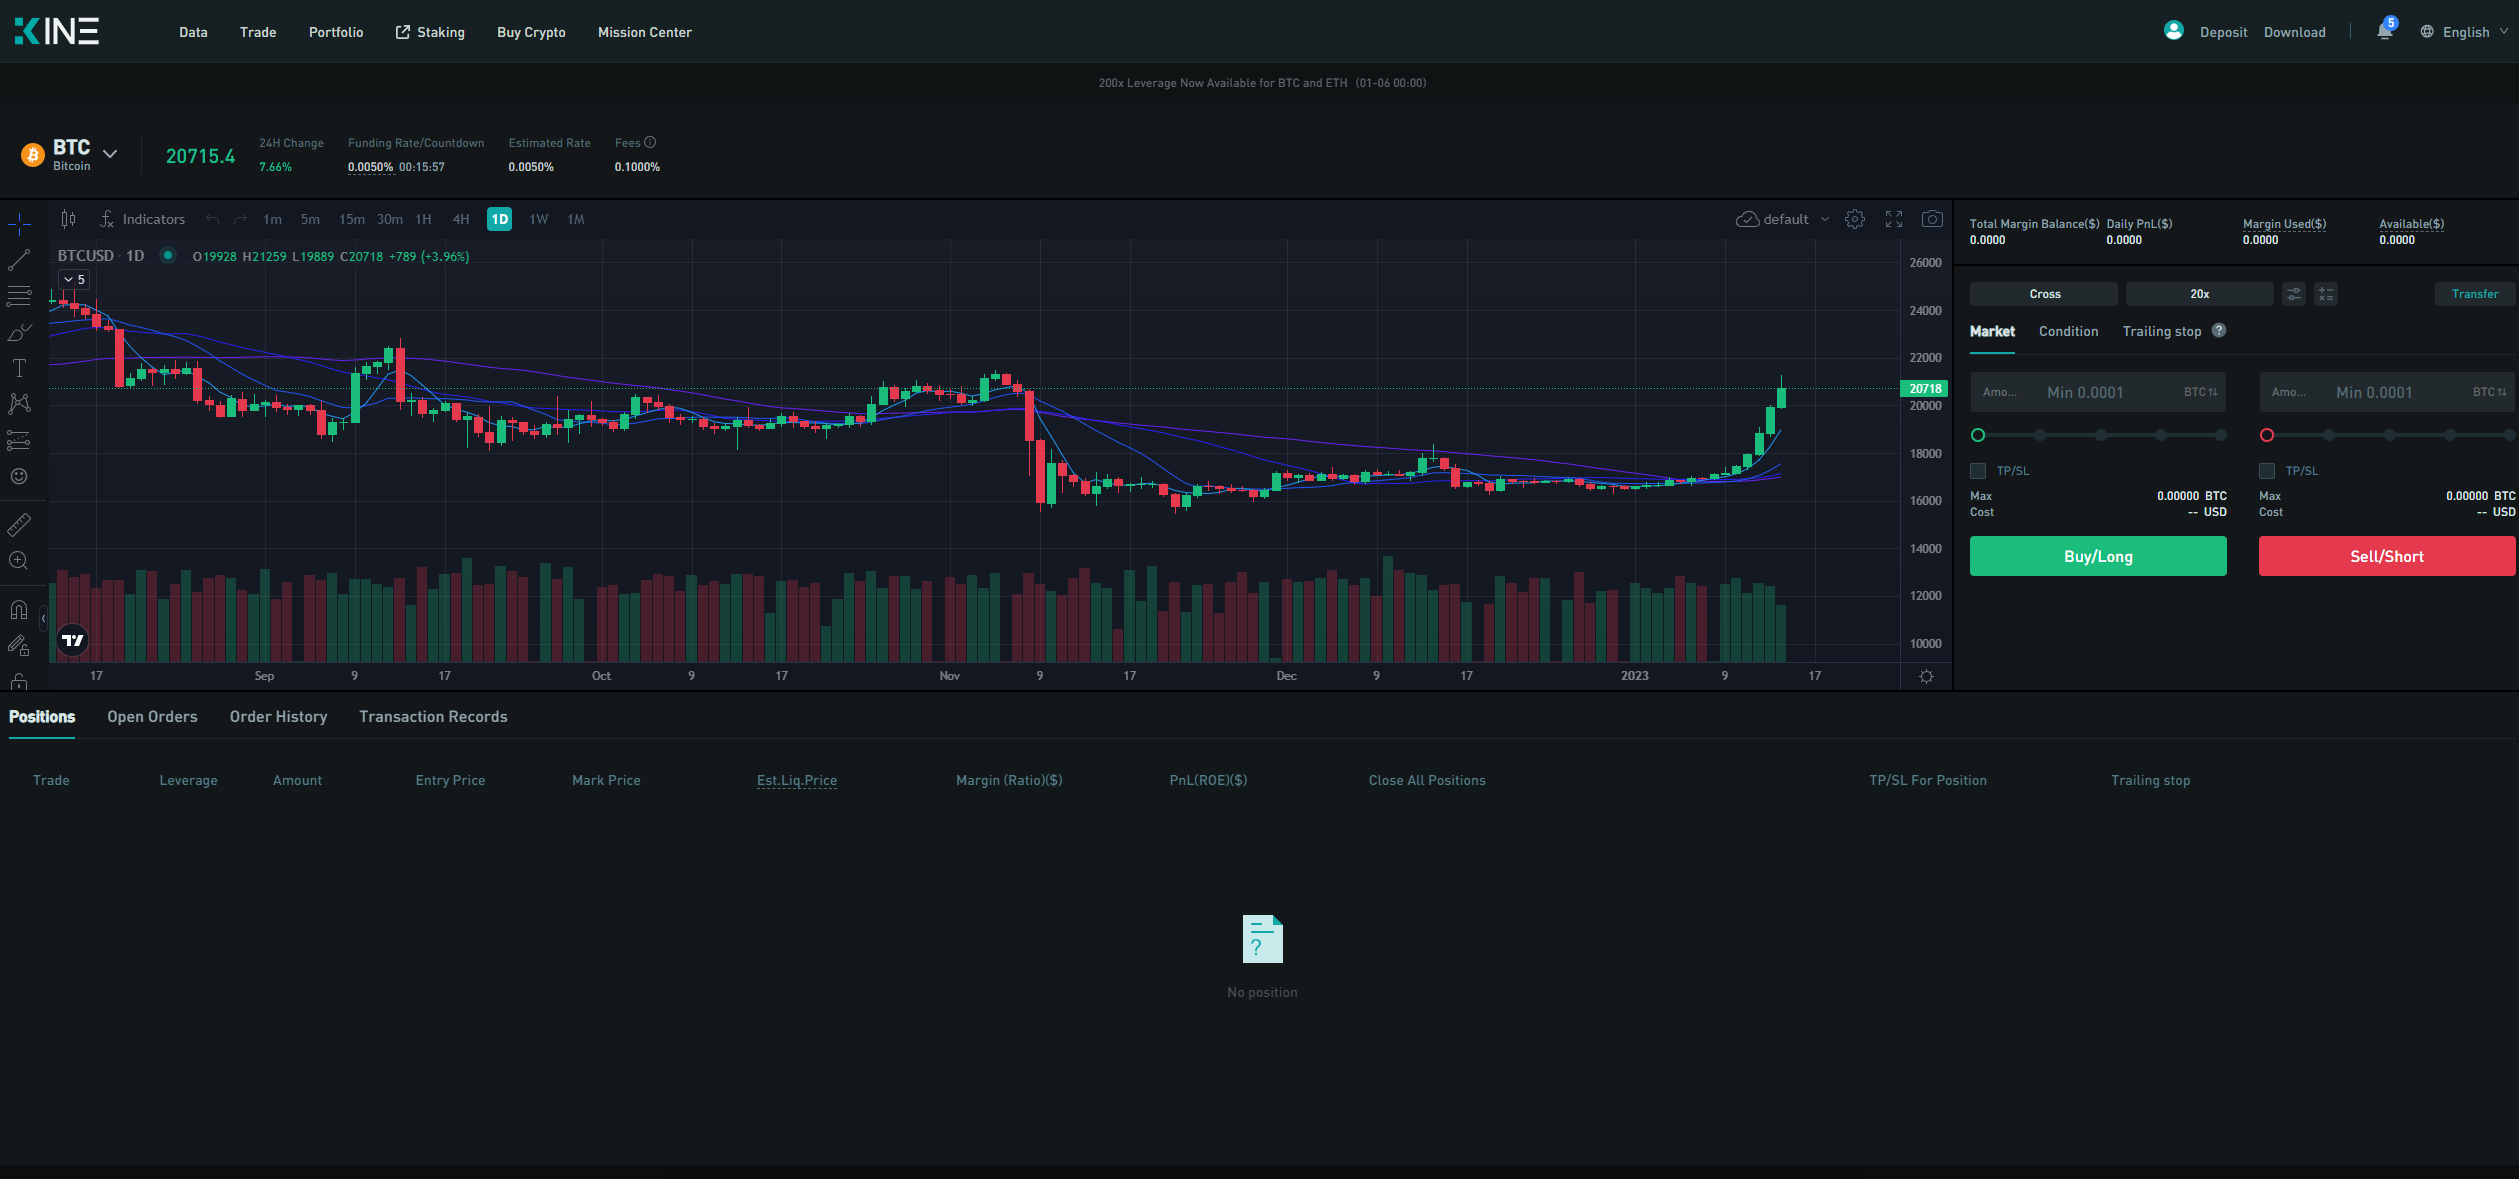The height and width of the screenshot is (1179, 2519).
Task: Expand the indicator legend showing 5
Action: [x=74, y=280]
